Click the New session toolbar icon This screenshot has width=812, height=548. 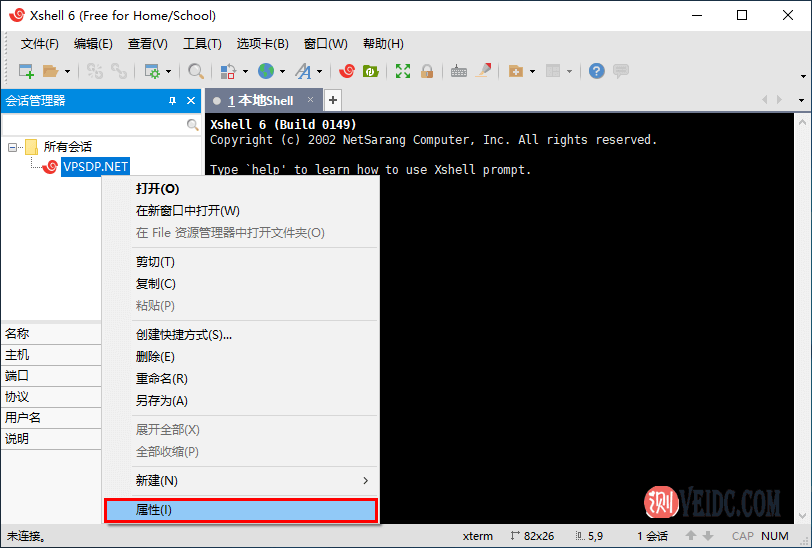(x=26, y=71)
